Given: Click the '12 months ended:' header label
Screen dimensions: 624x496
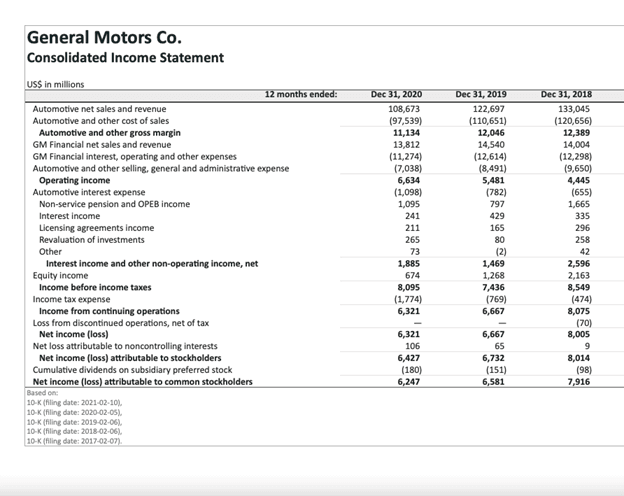Looking at the screenshot, I should 301,94.
